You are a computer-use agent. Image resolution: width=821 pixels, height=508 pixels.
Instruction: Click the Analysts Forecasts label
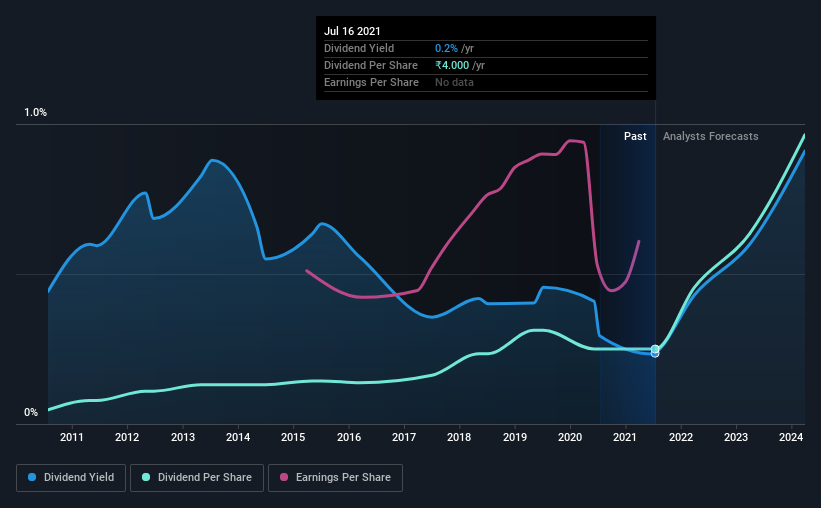(711, 136)
